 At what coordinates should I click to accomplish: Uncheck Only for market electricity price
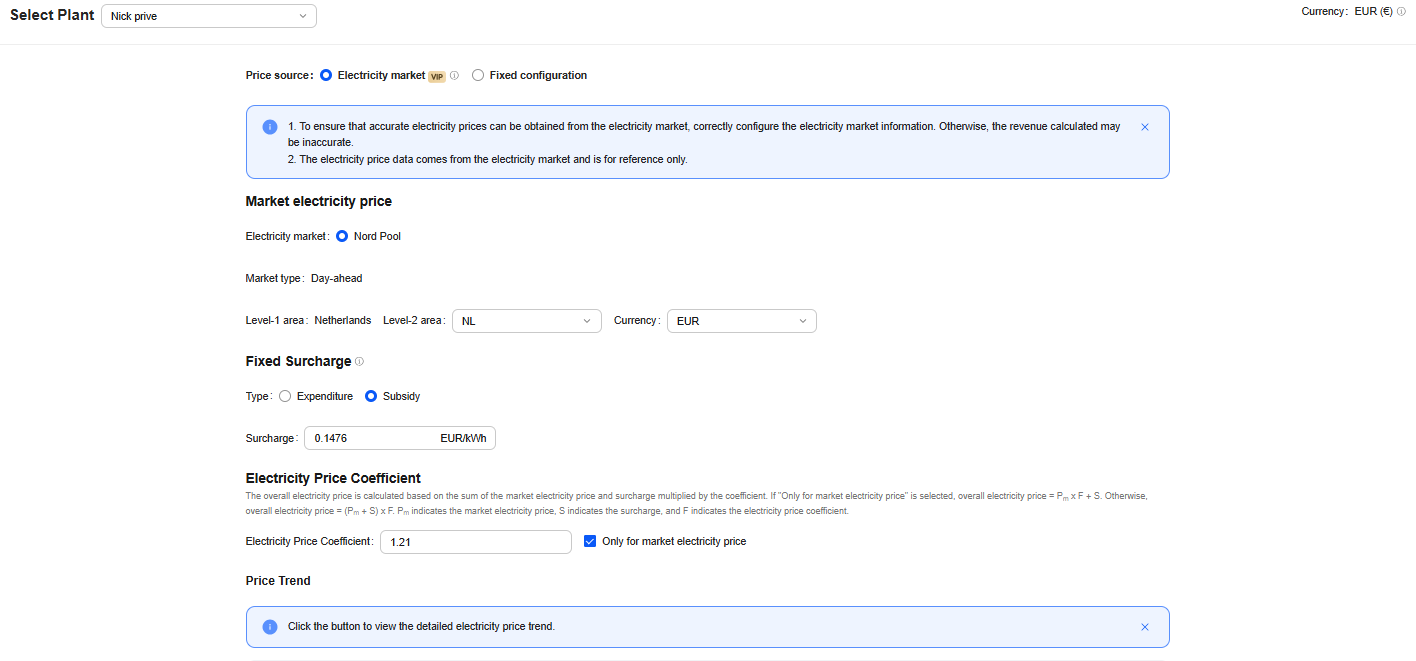[x=589, y=541]
